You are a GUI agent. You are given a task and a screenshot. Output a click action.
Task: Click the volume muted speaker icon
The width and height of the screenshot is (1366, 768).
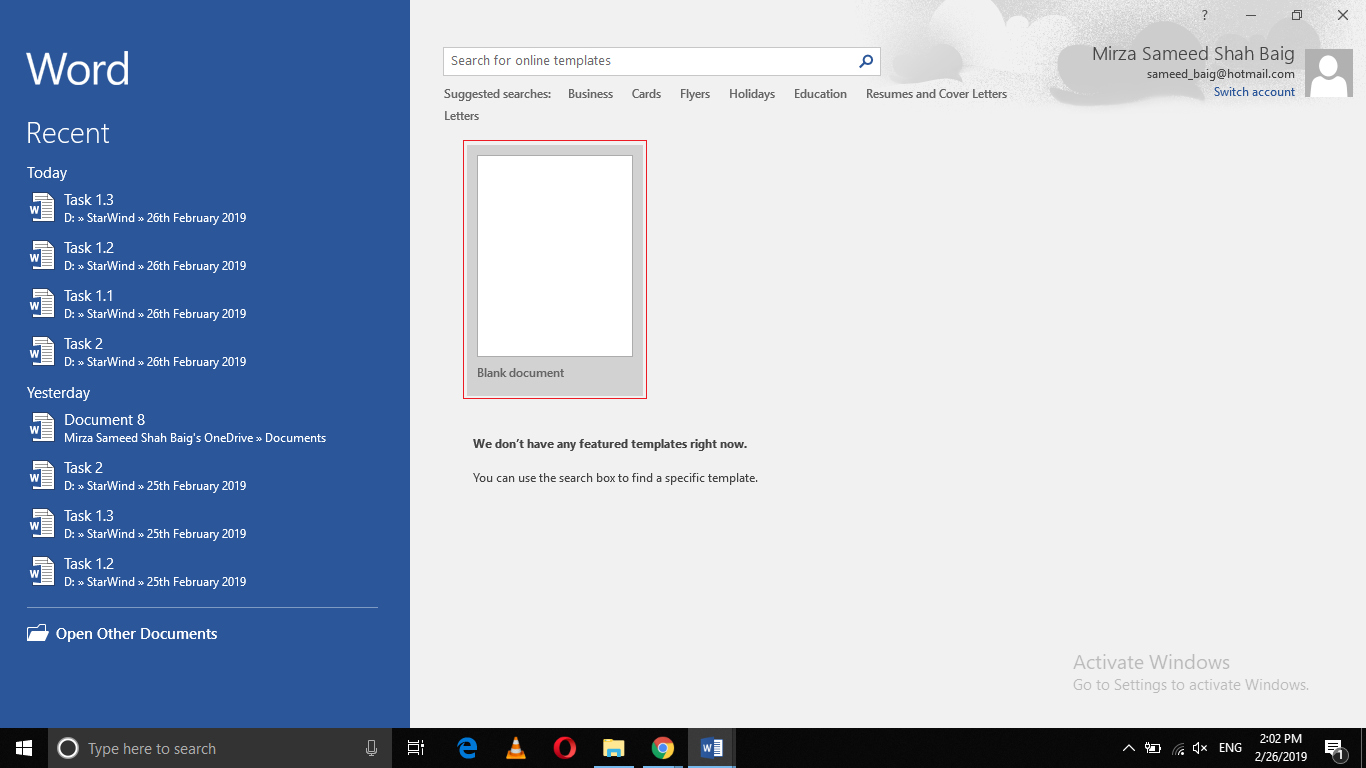pos(1200,748)
